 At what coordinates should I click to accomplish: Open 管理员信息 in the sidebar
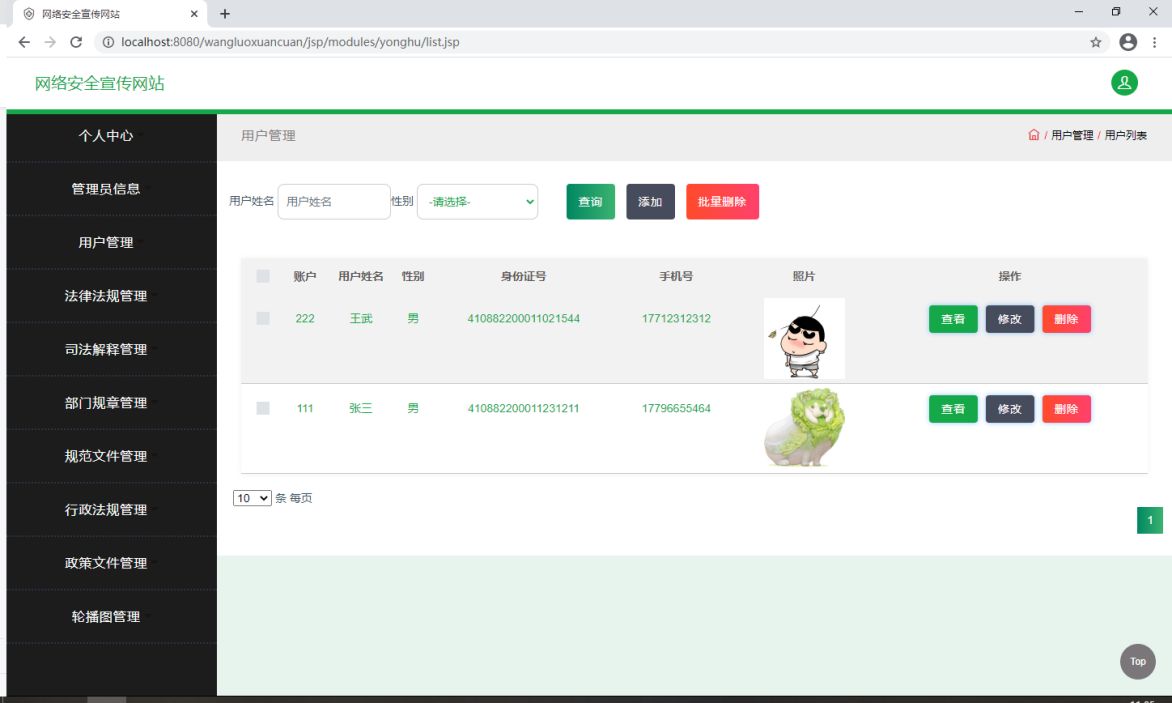click(x=106, y=189)
